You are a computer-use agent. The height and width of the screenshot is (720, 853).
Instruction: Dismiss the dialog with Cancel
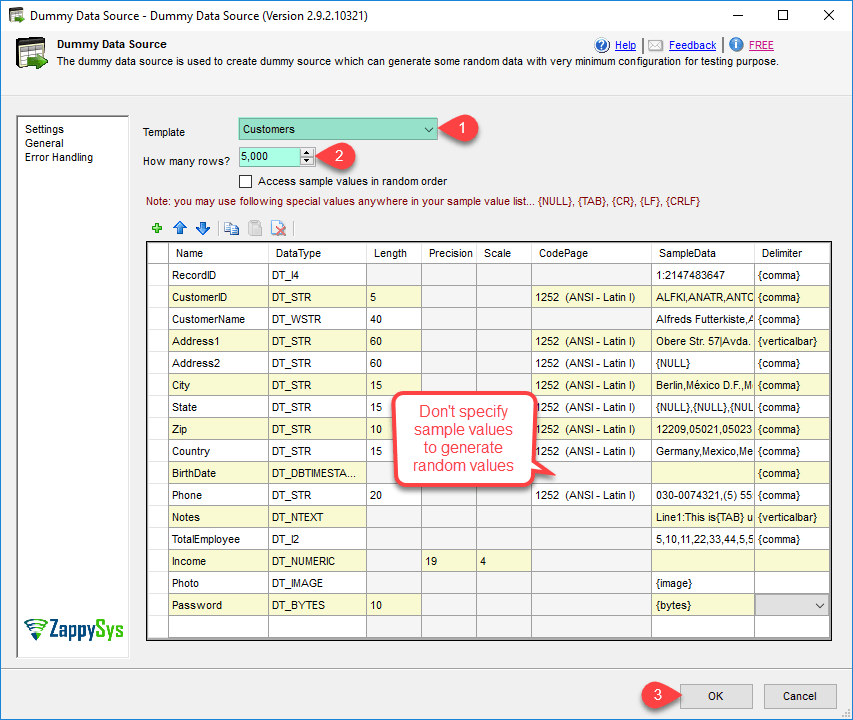800,696
